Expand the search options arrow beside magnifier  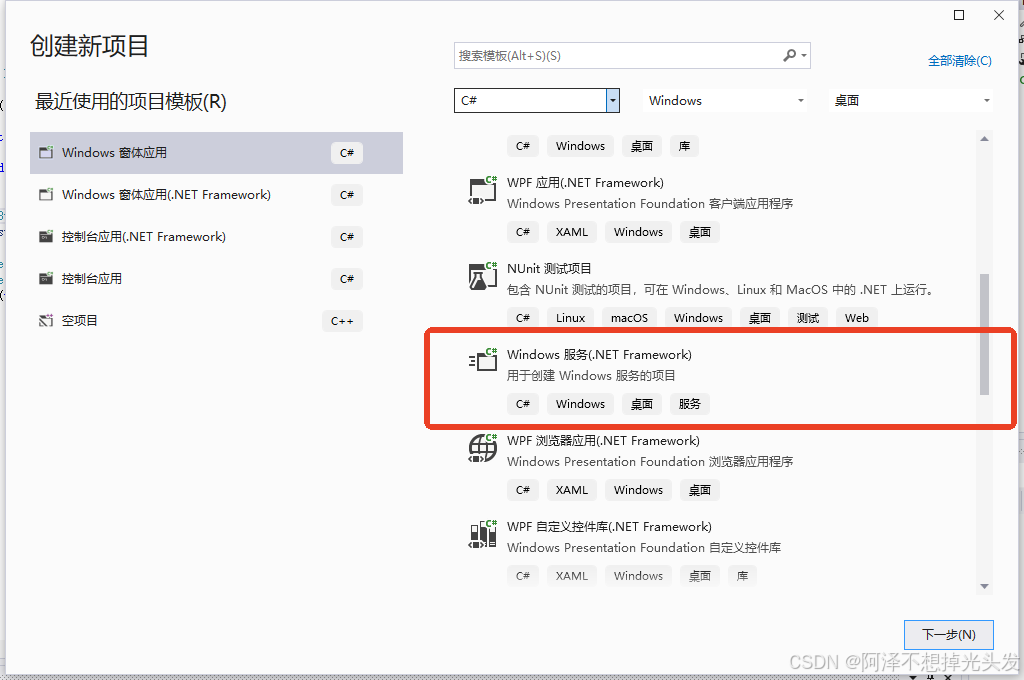coord(804,56)
